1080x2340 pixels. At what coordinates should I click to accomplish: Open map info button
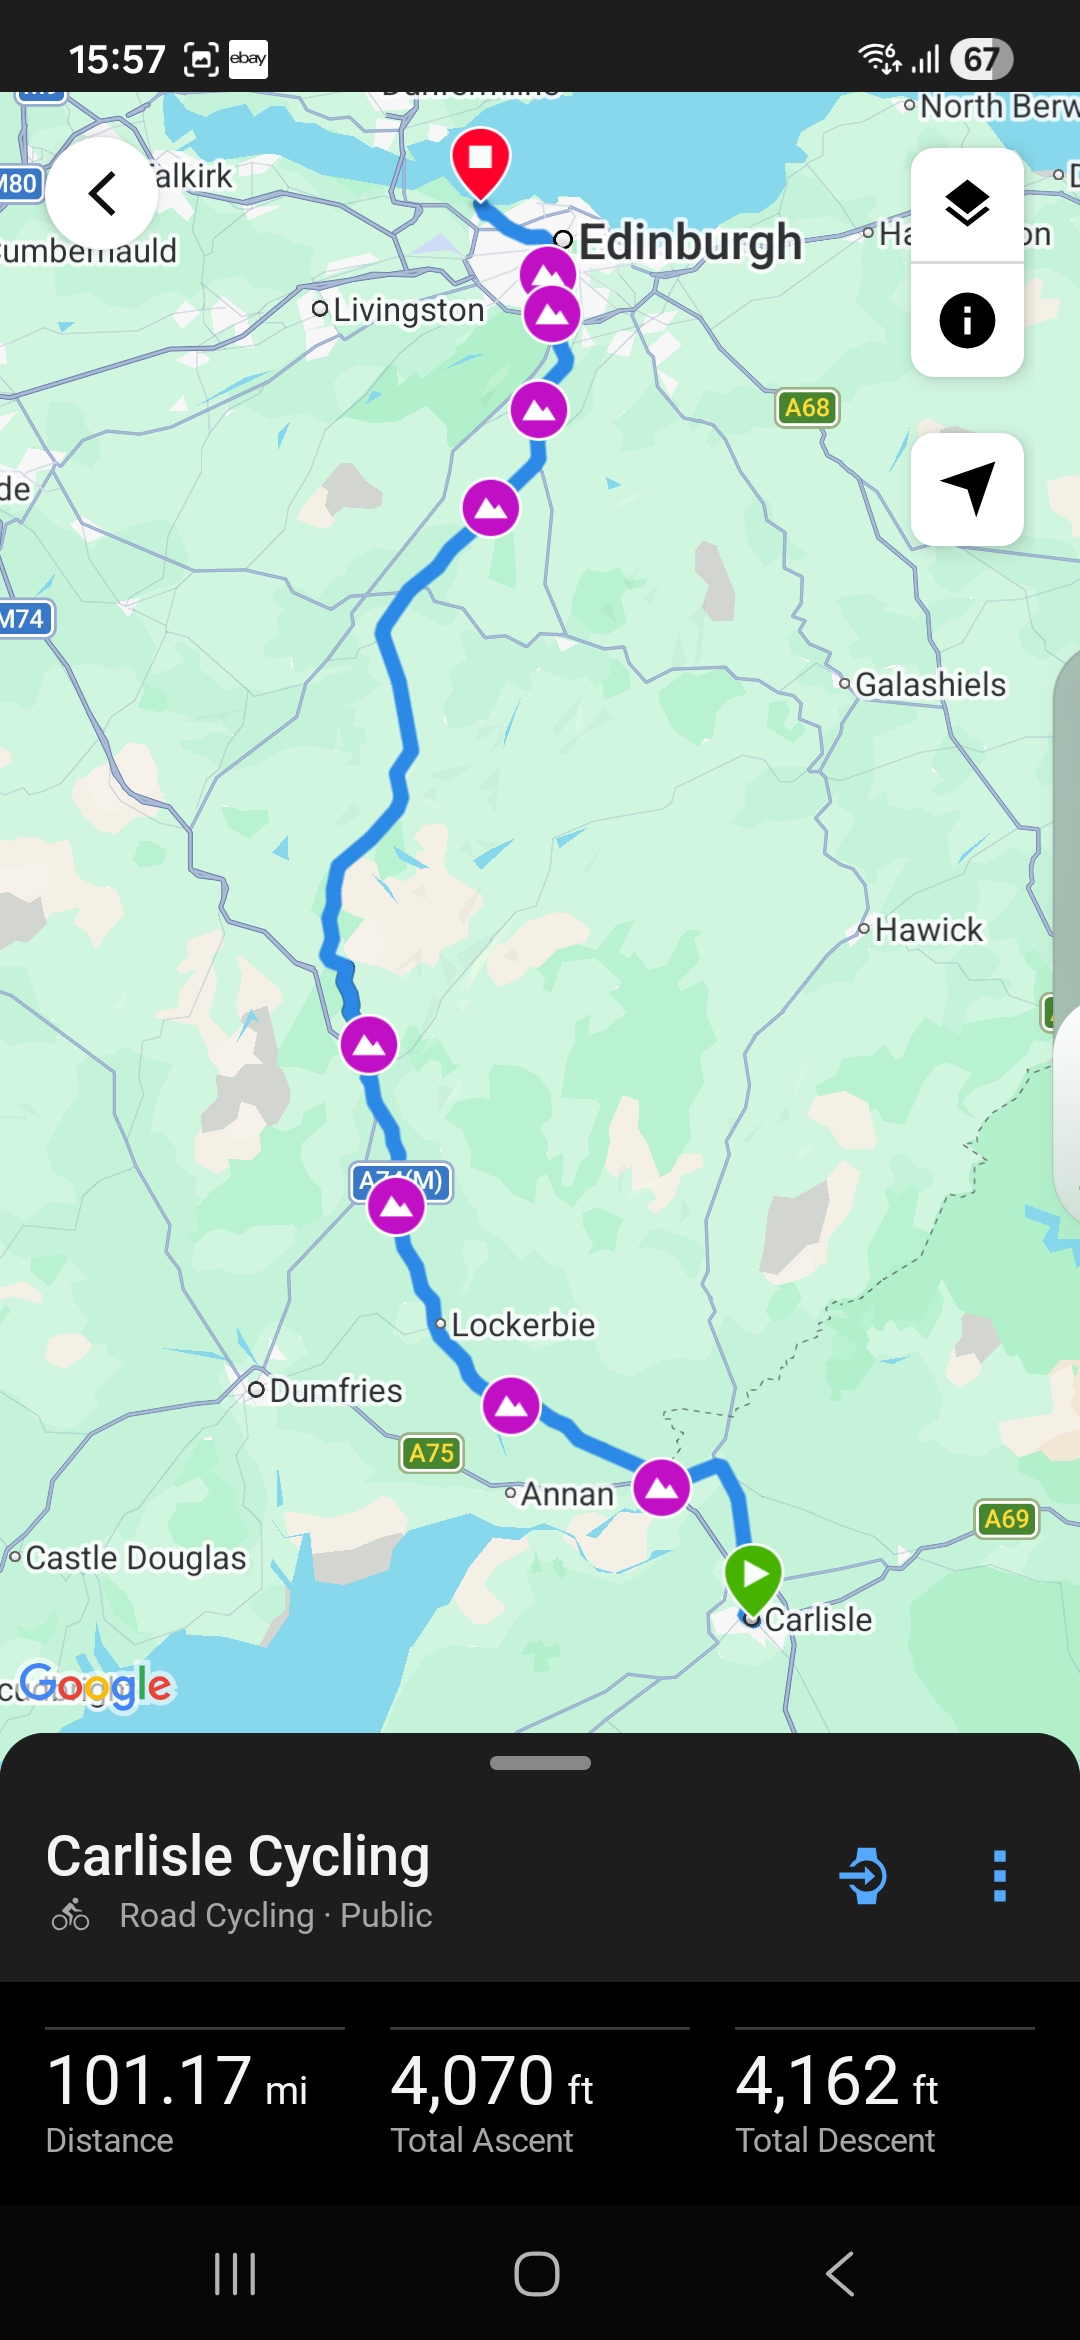(x=967, y=320)
